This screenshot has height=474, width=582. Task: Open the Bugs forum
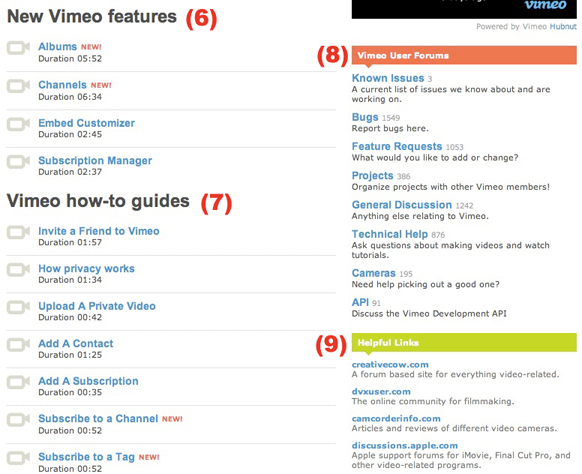365,117
